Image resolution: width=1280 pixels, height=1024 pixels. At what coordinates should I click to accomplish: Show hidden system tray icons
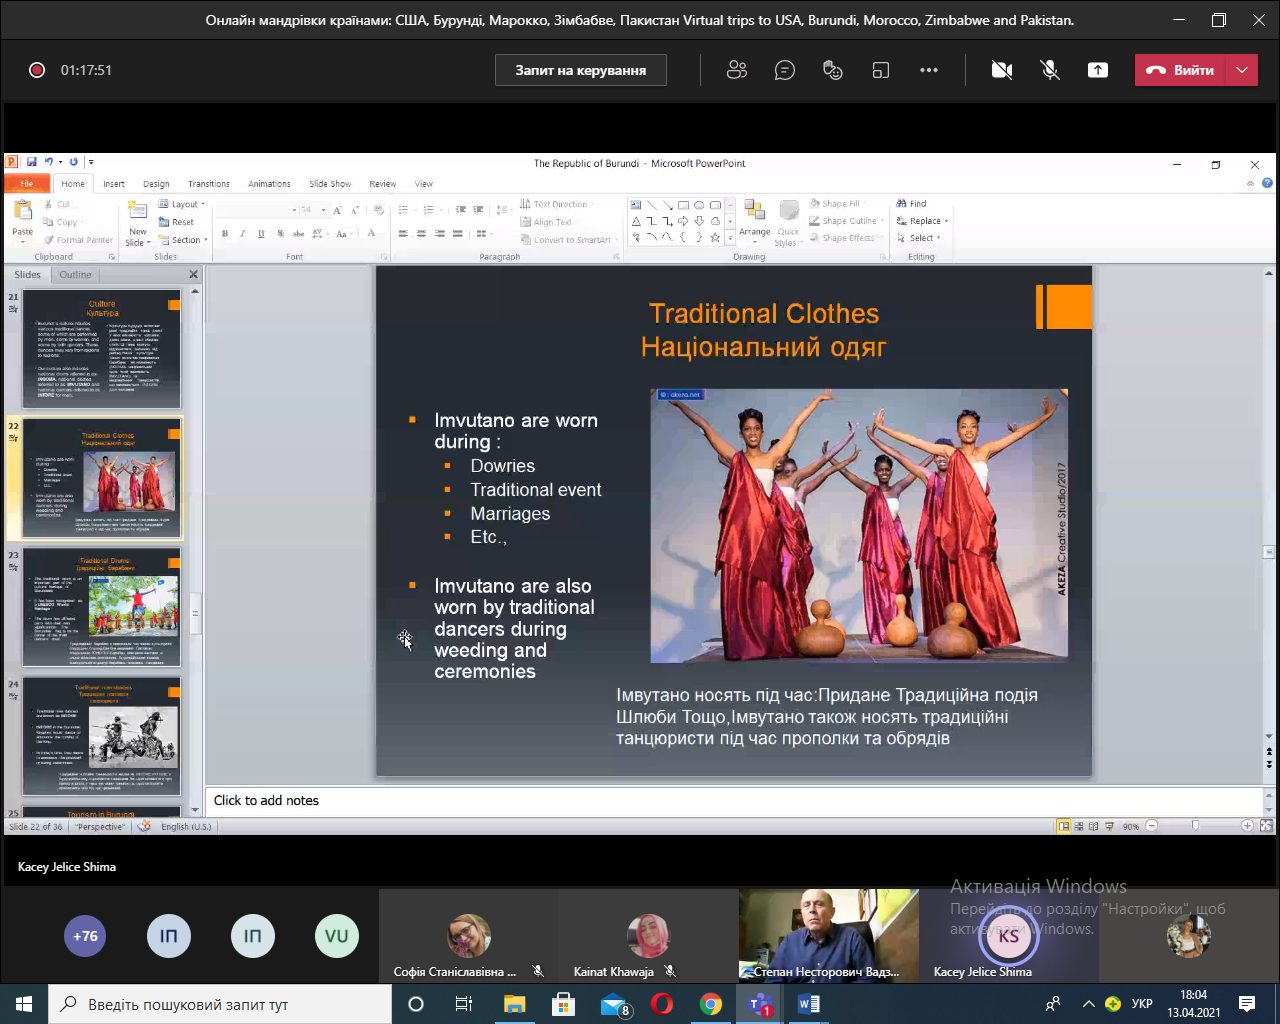pos(1088,1004)
